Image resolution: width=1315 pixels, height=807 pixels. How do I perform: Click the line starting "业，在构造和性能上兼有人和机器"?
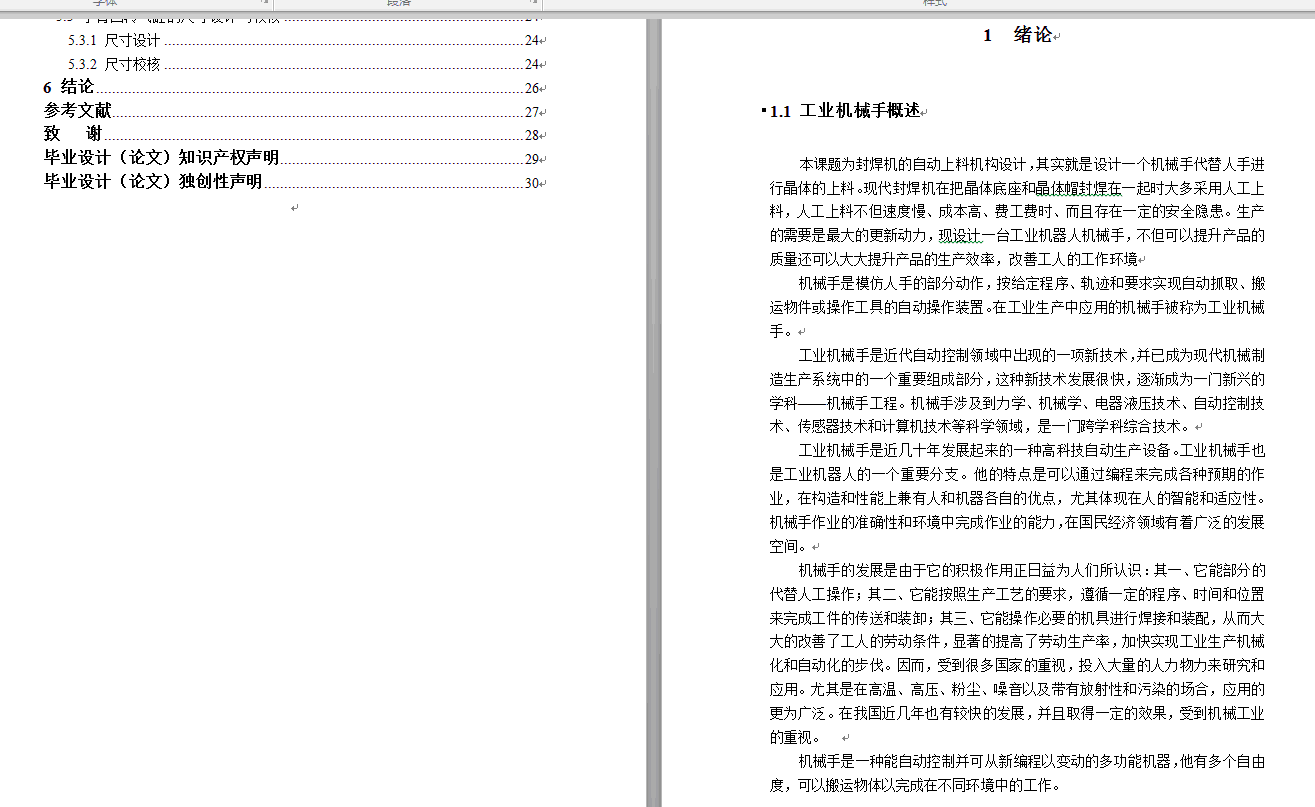1017,498
